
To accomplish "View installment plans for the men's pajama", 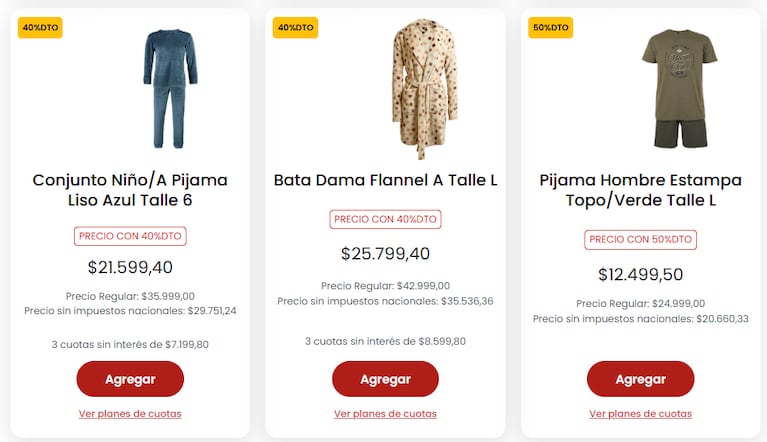I will [x=640, y=413].
